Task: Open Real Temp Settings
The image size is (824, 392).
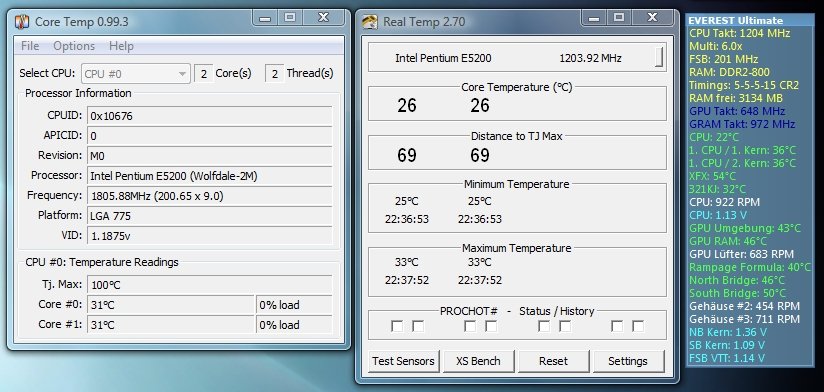Action: tap(628, 361)
